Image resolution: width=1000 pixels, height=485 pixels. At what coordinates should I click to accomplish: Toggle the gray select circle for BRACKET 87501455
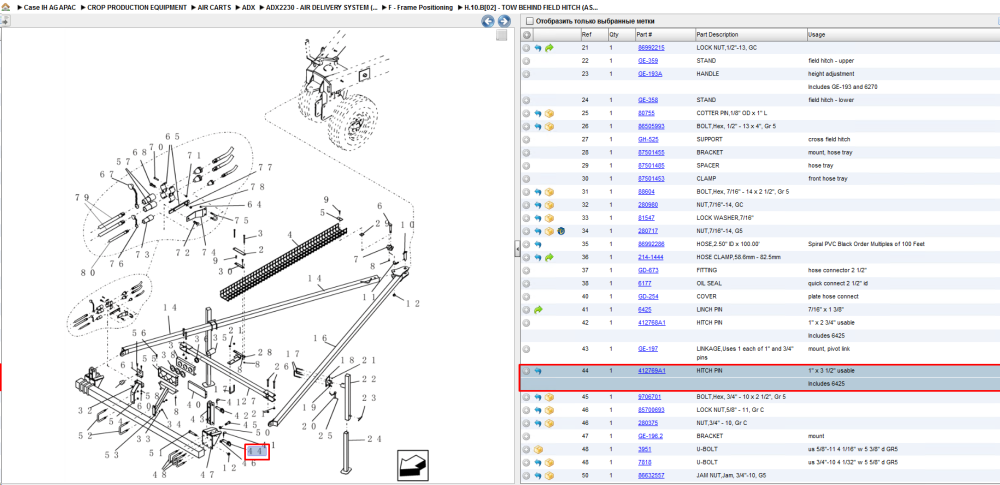pos(527,153)
